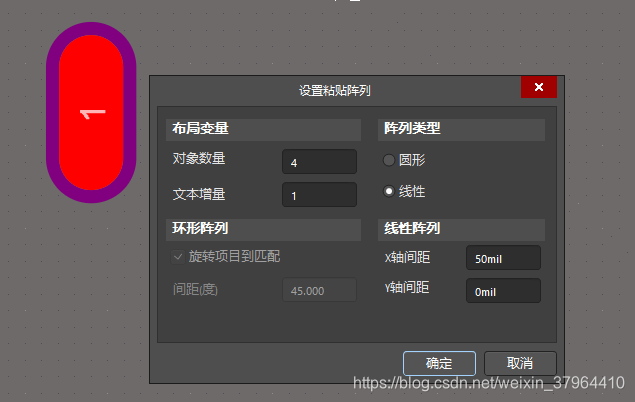Confirm with the 确定 button
Viewport: 635px width, 402px height.
point(439,363)
